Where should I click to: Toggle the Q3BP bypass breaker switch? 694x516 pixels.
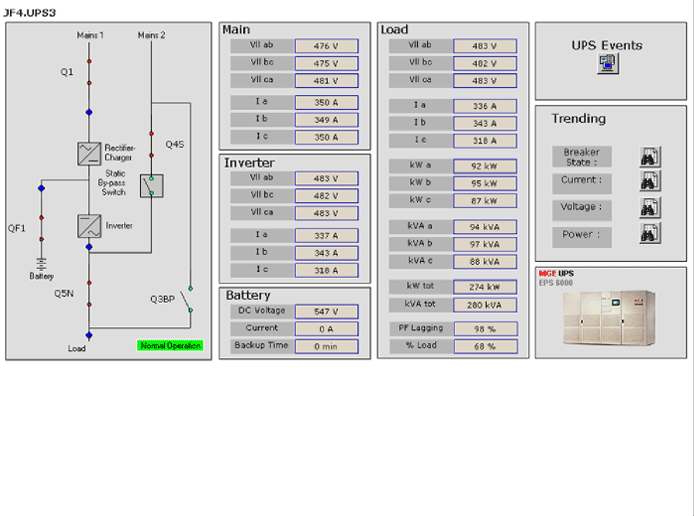point(189,300)
